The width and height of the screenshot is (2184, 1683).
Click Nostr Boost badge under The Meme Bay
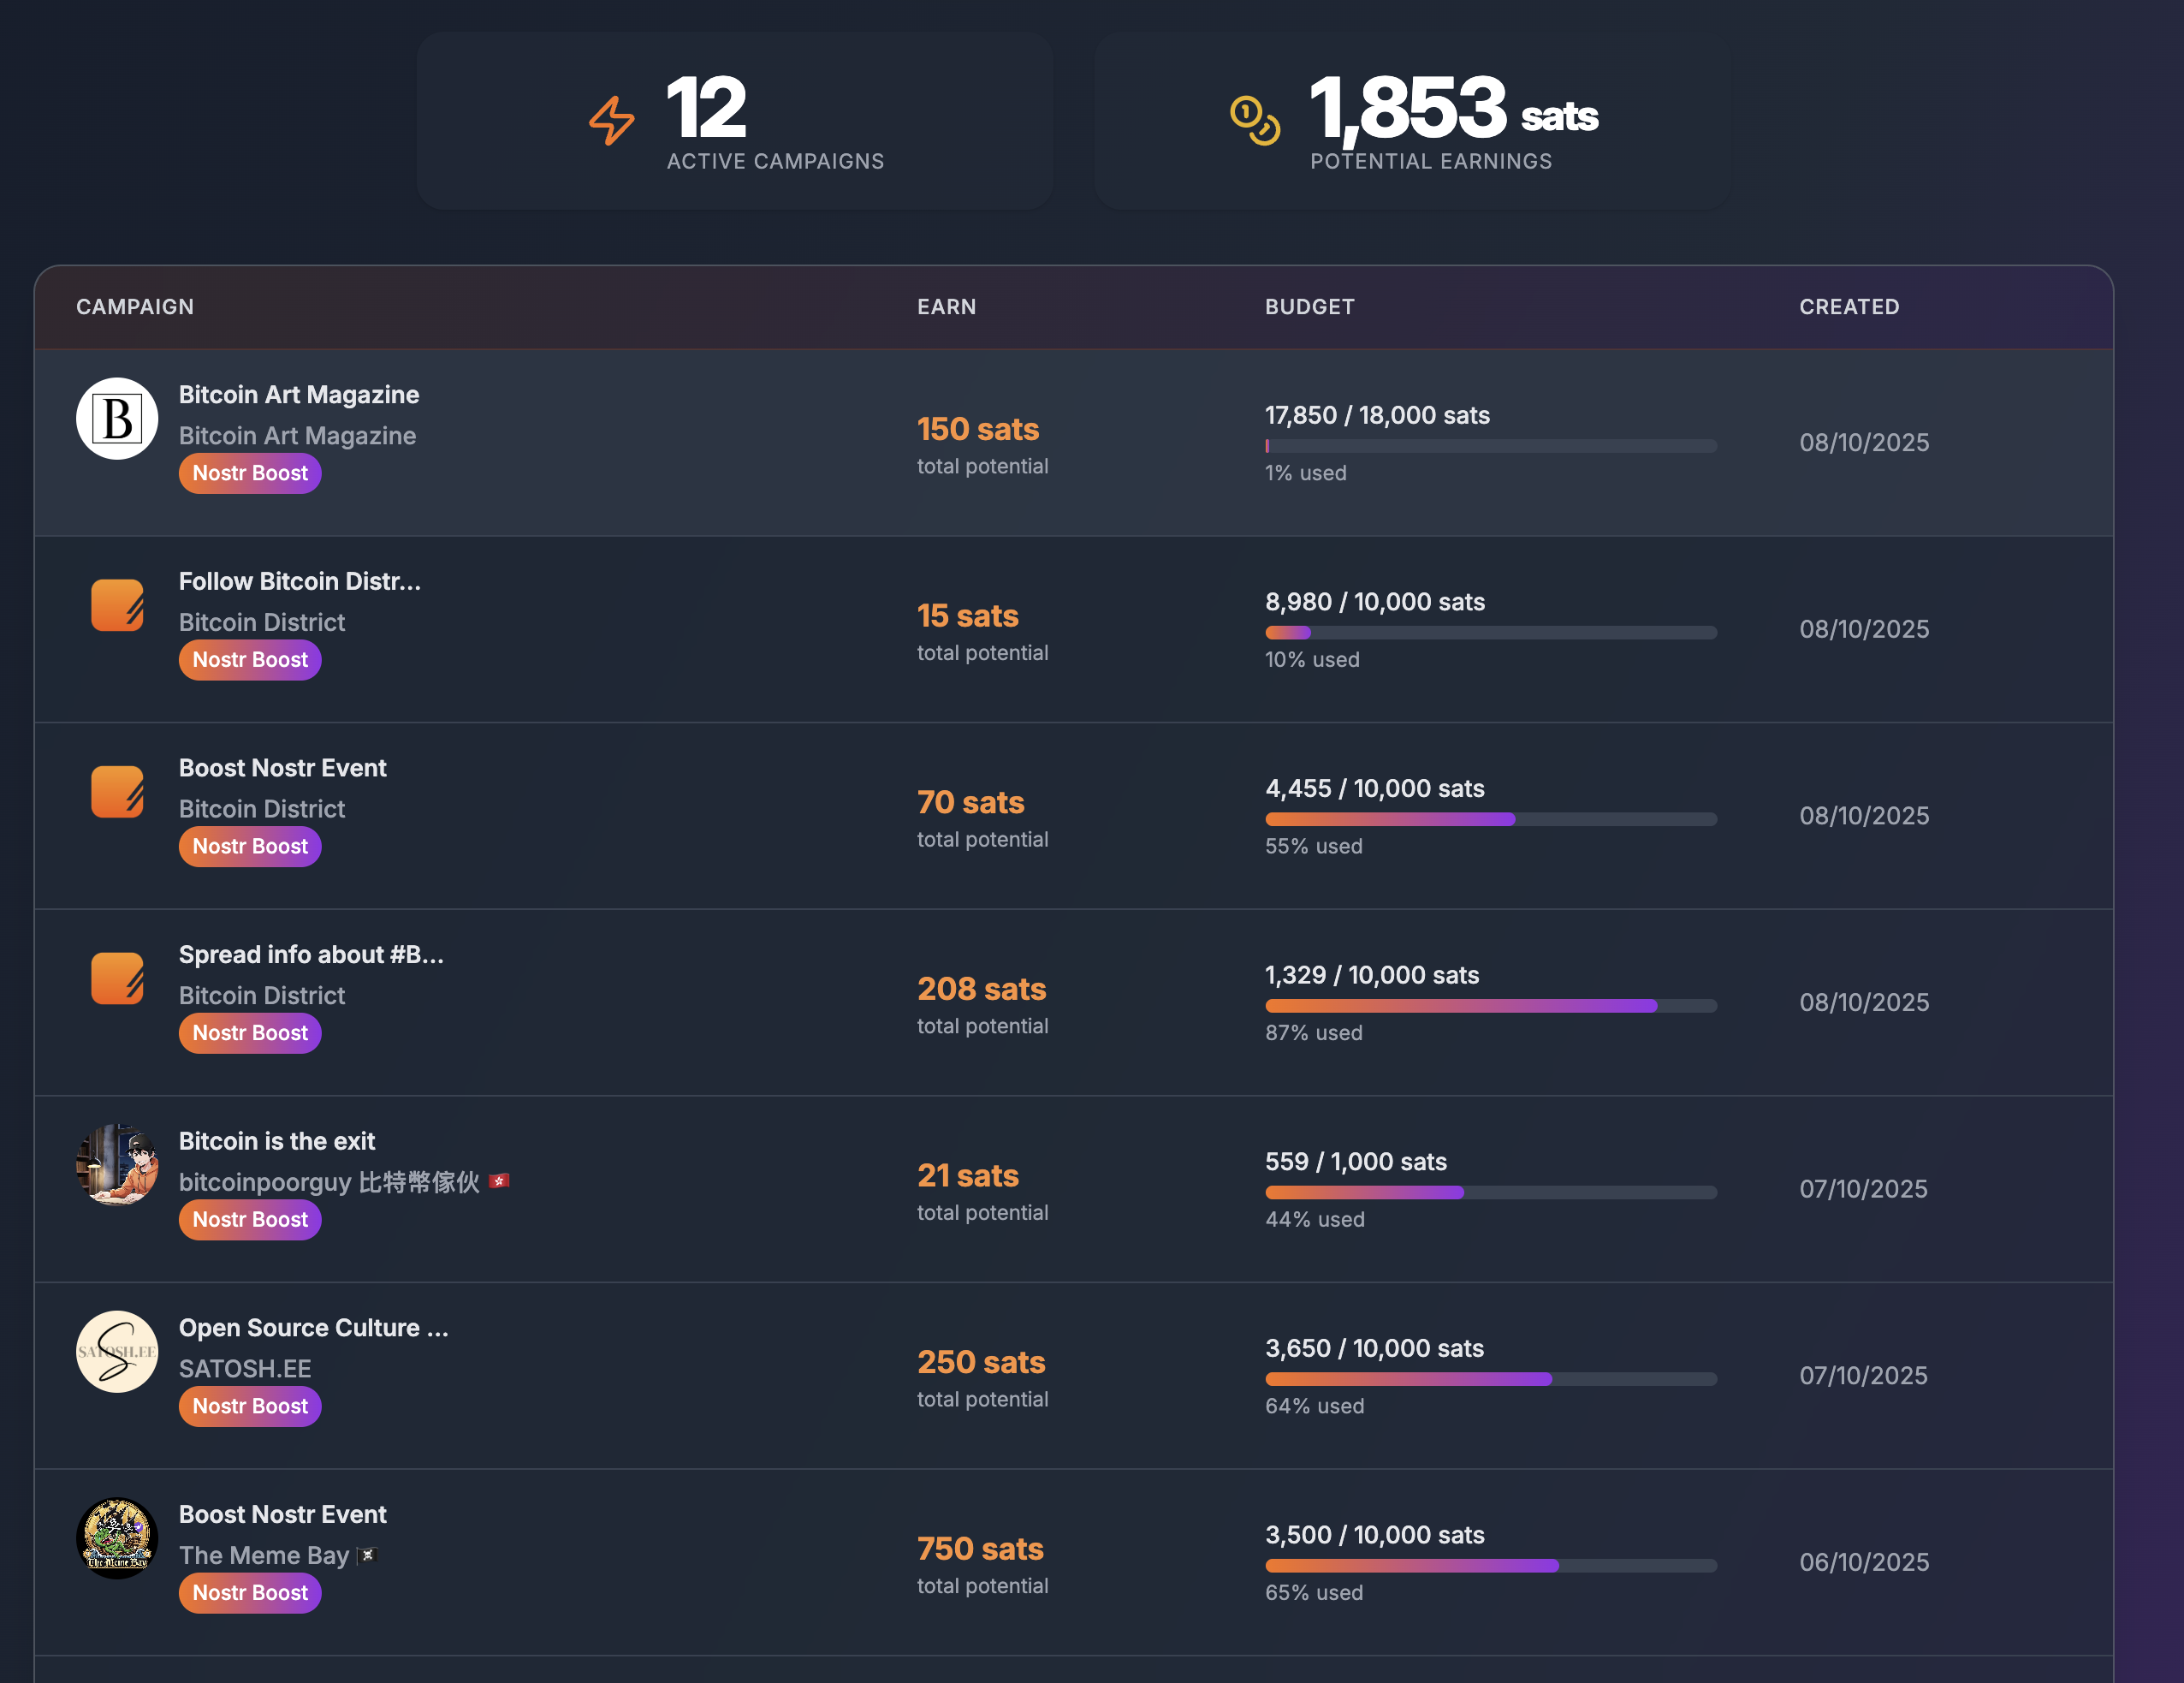[x=250, y=1592]
